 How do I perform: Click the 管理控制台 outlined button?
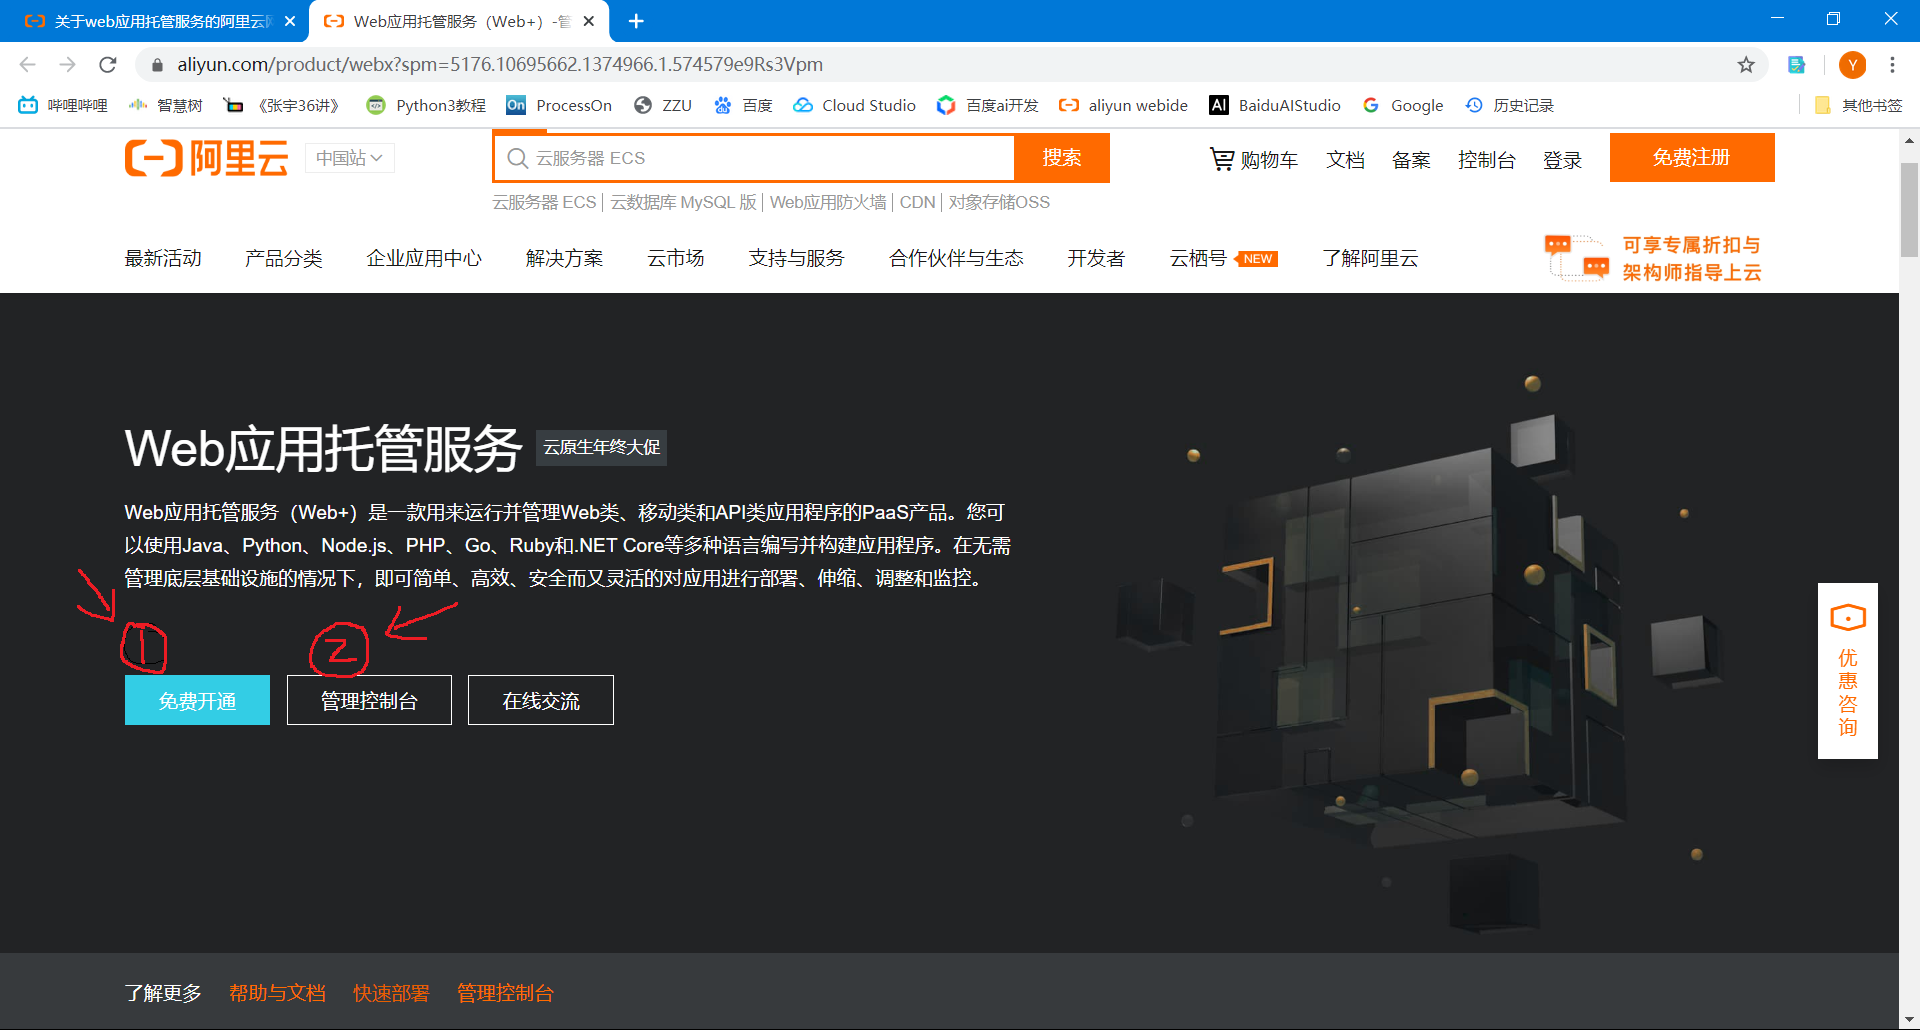coord(369,700)
